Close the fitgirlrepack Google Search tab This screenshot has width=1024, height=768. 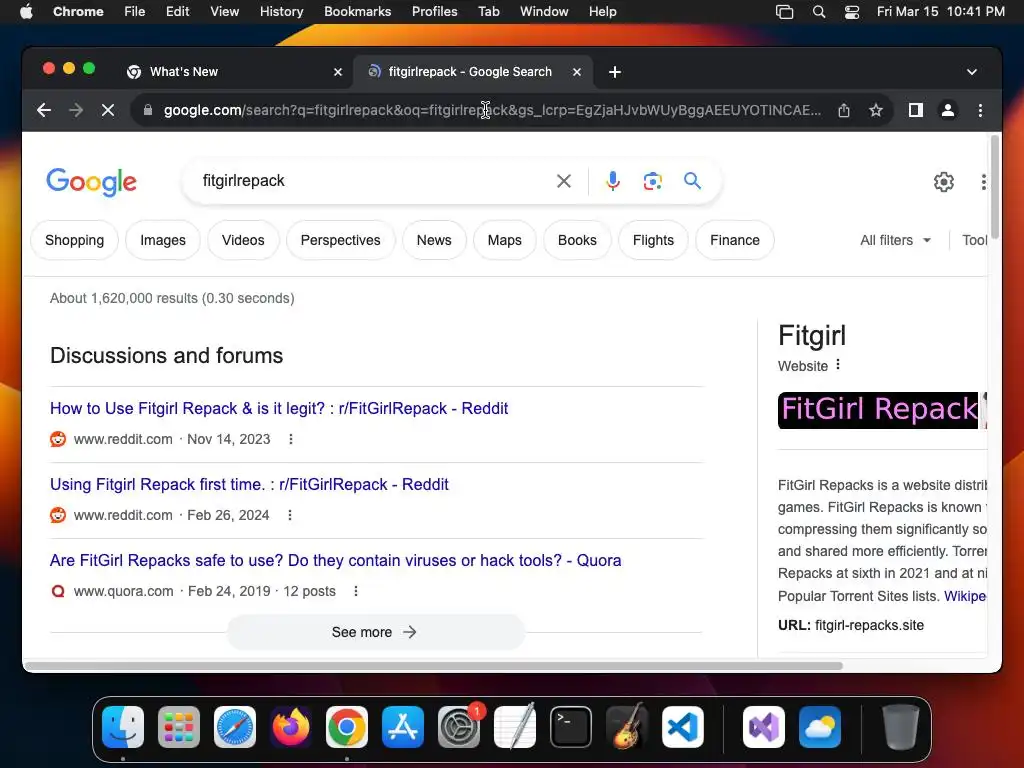tap(577, 72)
